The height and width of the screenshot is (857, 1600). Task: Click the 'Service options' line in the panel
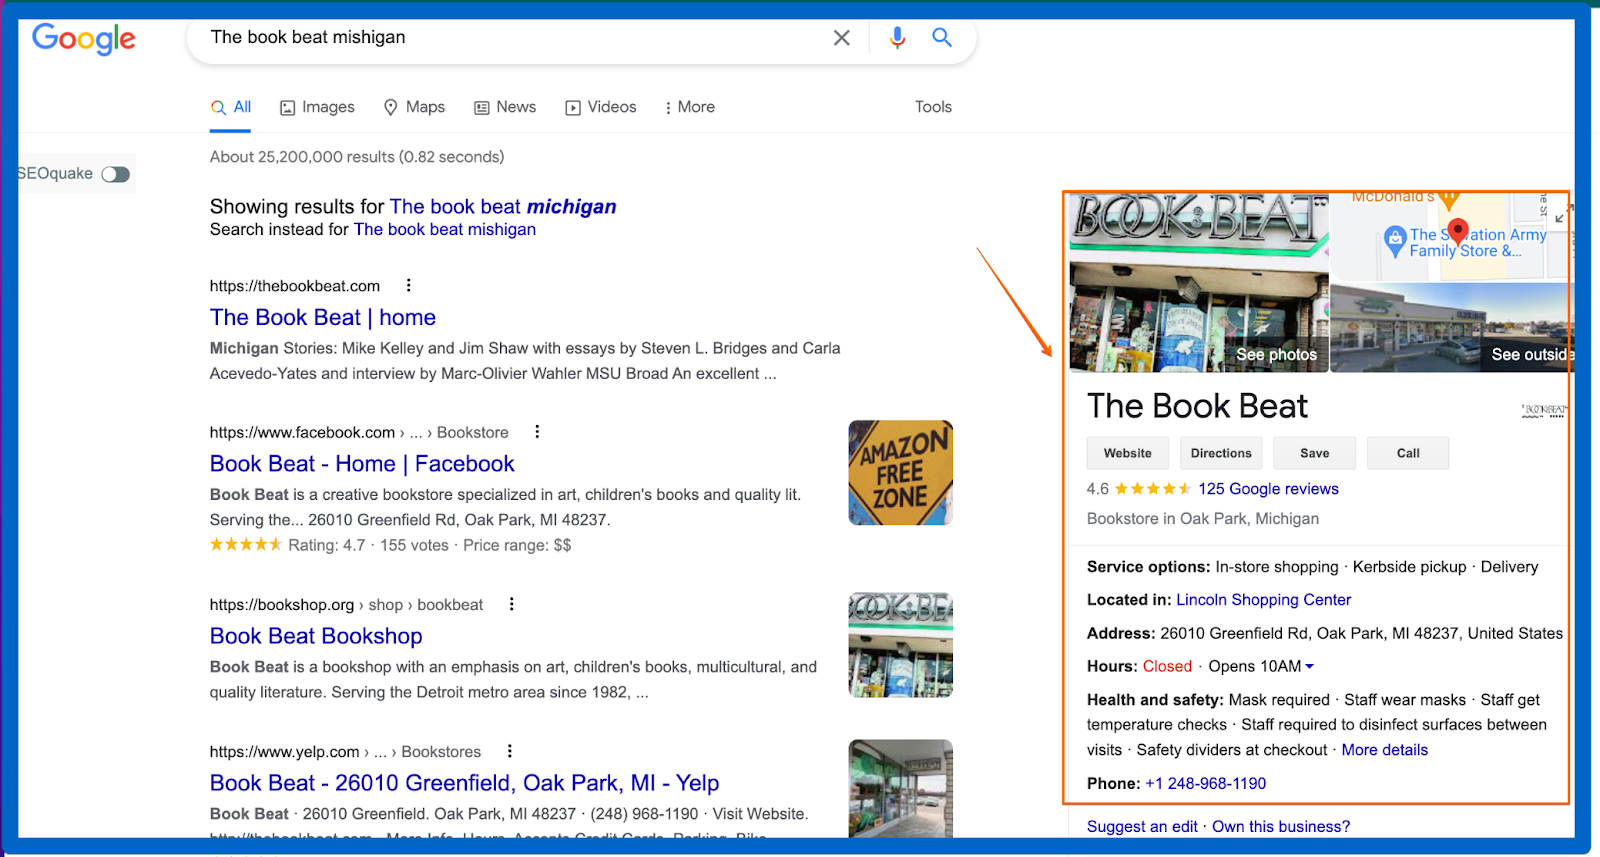(x=1313, y=567)
